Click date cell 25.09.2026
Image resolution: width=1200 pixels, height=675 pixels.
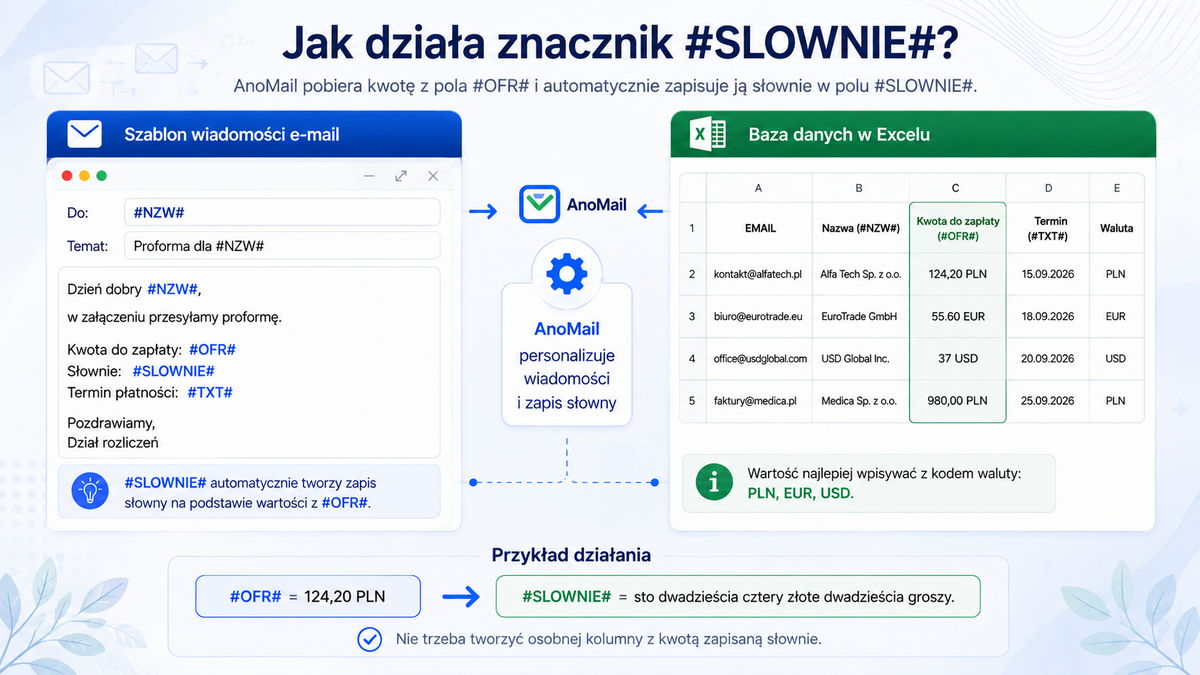tap(1048, 401)
